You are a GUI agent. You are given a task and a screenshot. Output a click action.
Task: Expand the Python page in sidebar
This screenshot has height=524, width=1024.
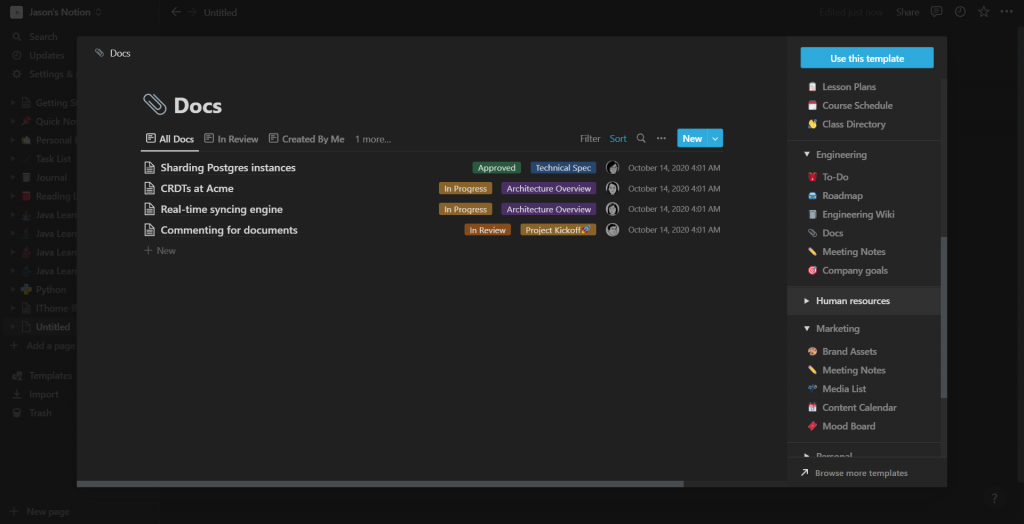pyautogui.click(x=12, y=289)
